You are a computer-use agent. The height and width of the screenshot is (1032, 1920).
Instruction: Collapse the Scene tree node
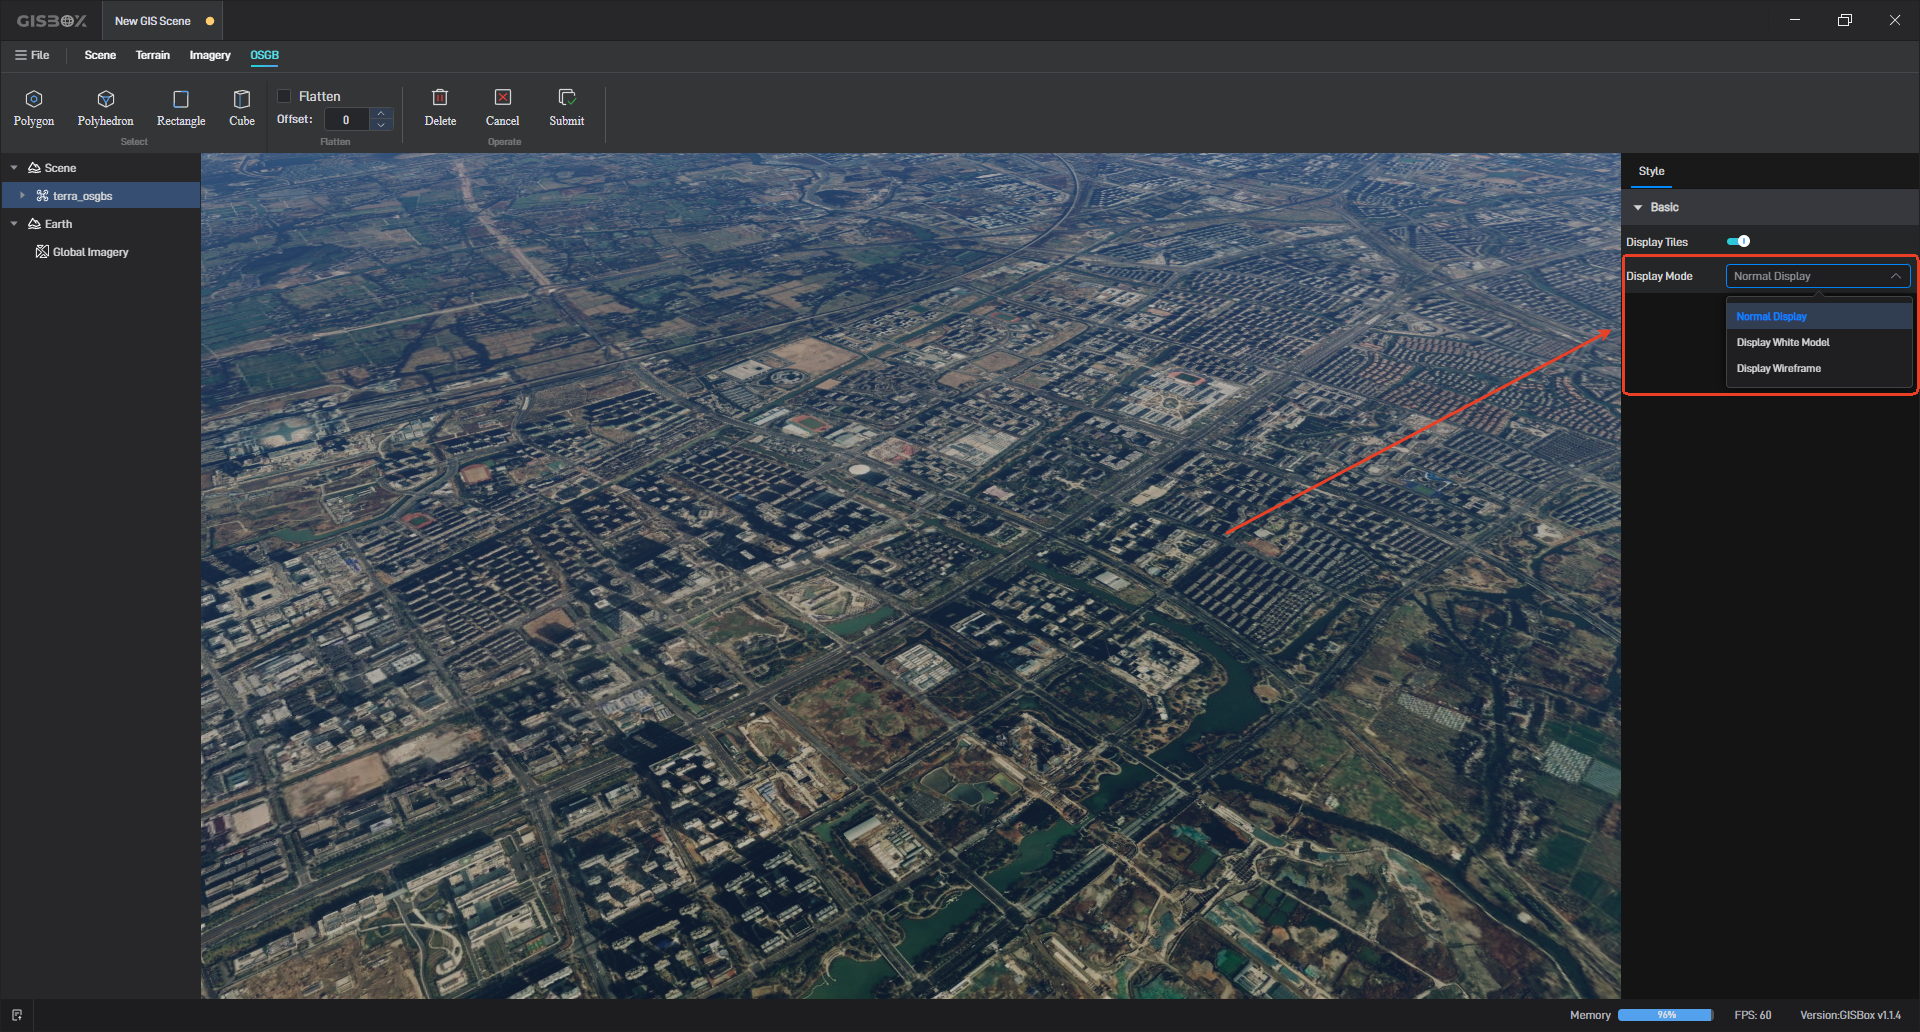[14, 168]
